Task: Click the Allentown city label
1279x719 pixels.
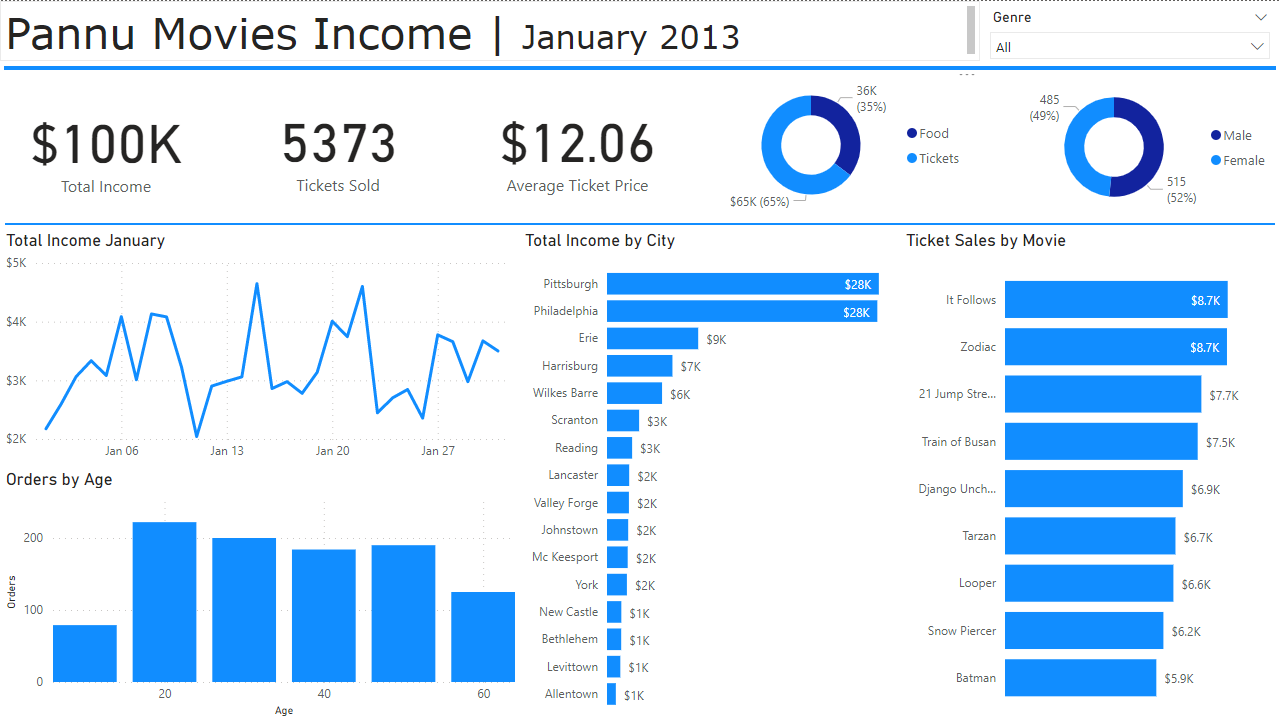Action: click(x=571, y=693)
